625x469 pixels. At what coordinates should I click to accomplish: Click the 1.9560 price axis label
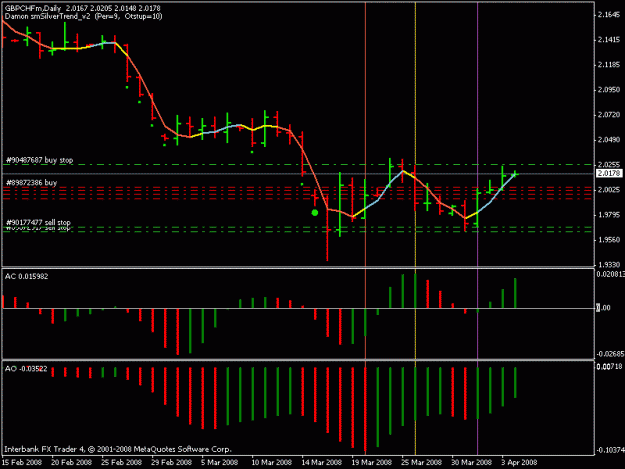click(x=609, y=239)
